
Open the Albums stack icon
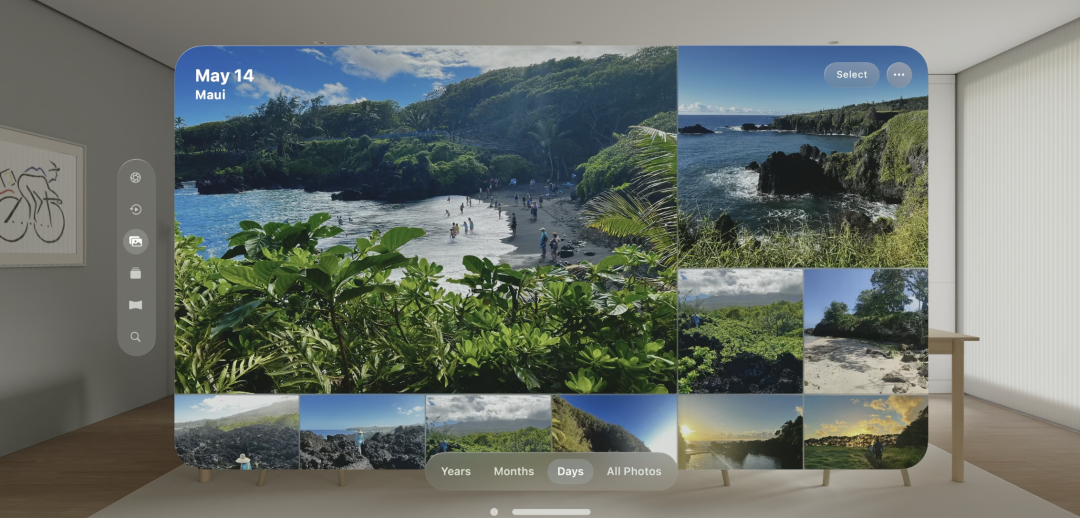coord(136,273)
